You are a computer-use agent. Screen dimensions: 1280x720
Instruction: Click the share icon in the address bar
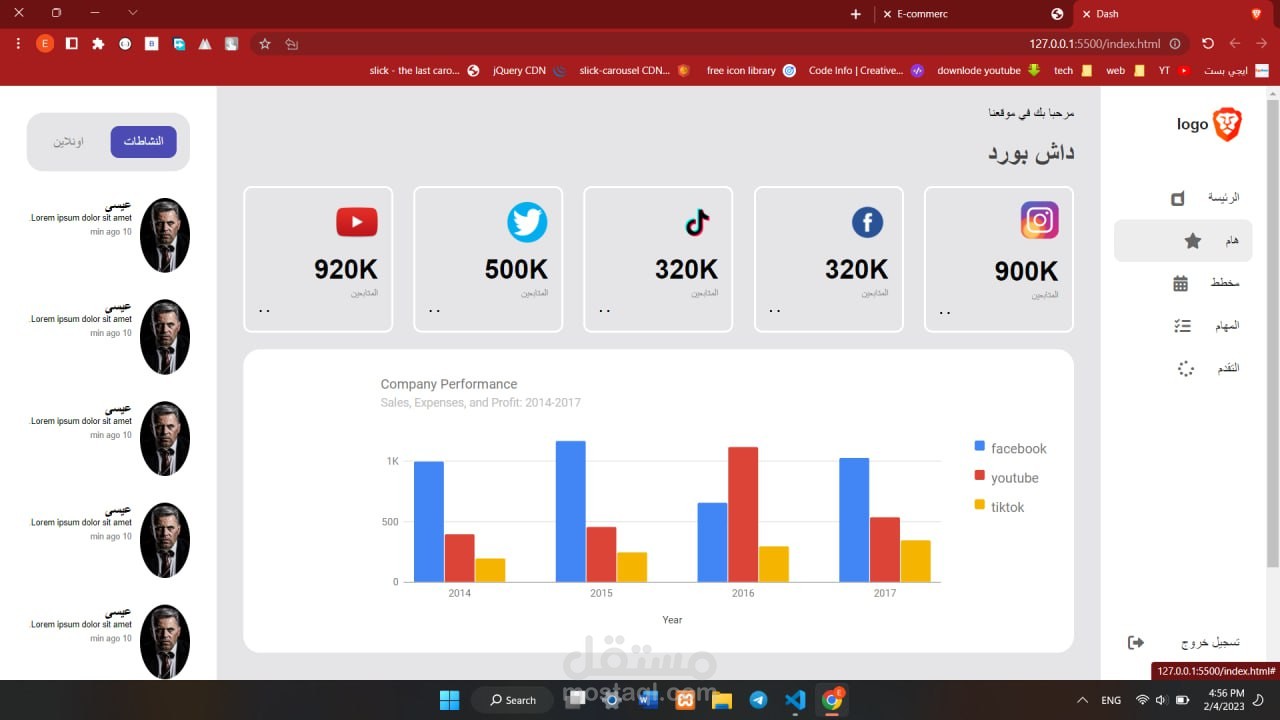[292, 44]
